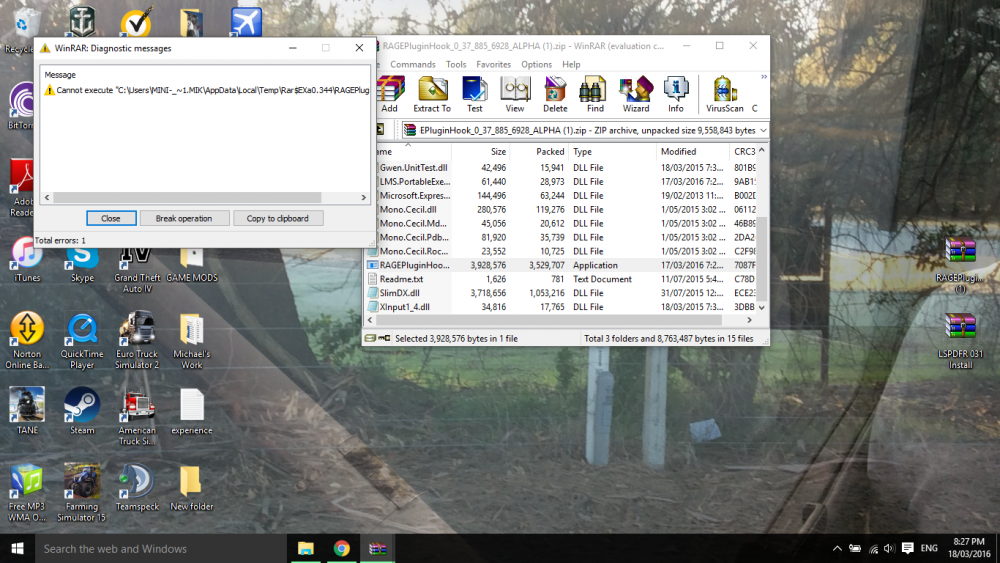Open the Favorites menu

coord(493,64)
